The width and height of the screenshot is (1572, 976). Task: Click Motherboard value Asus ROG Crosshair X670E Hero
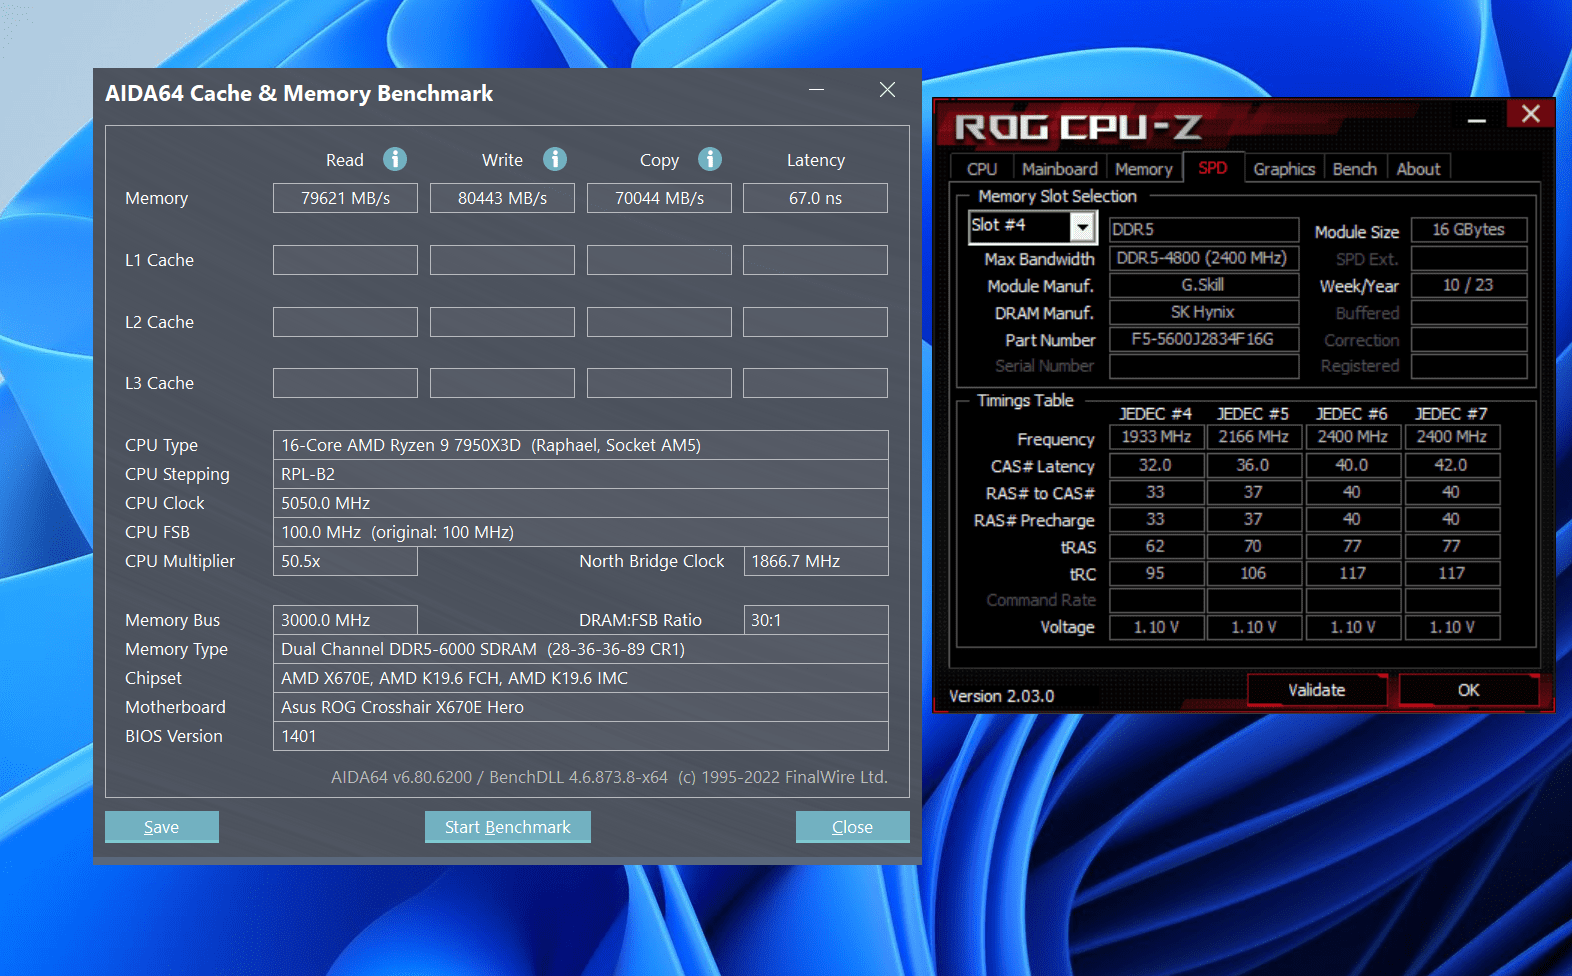pyautogui.click(x=581, y=707)
